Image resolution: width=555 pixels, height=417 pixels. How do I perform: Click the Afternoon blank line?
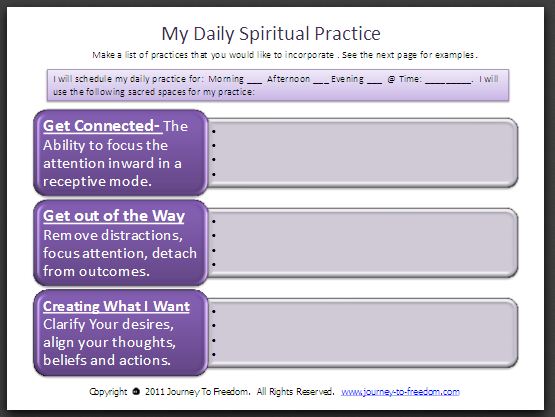(x=321, y=82)
